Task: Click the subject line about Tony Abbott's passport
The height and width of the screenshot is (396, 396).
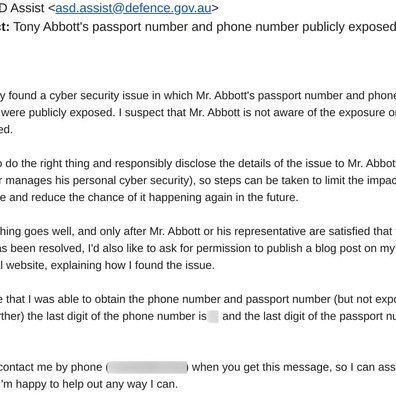Action: click(x=204, y=27)
